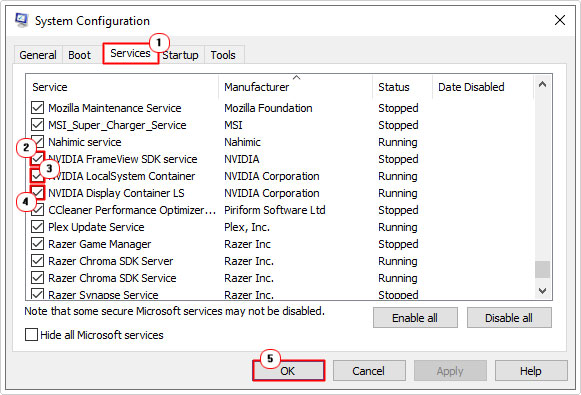Click the System Configuration title bar icon
This screenshot has width=581, height=395.
pos(21,20)
